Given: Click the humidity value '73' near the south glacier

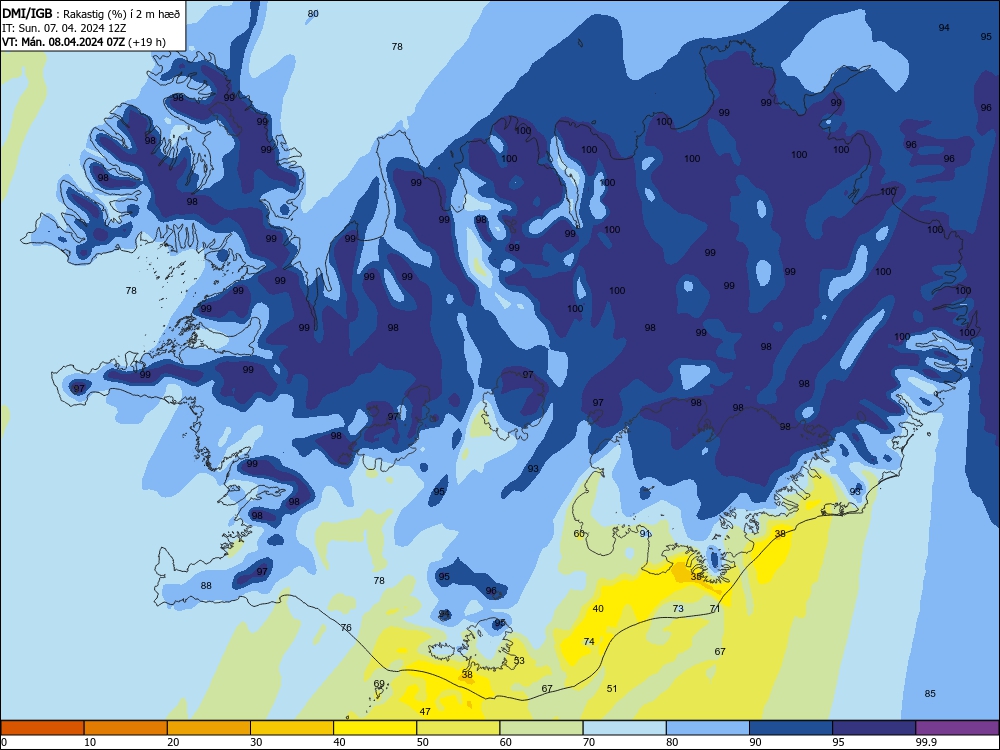Looking at the screenshot, I should [678, 608].
